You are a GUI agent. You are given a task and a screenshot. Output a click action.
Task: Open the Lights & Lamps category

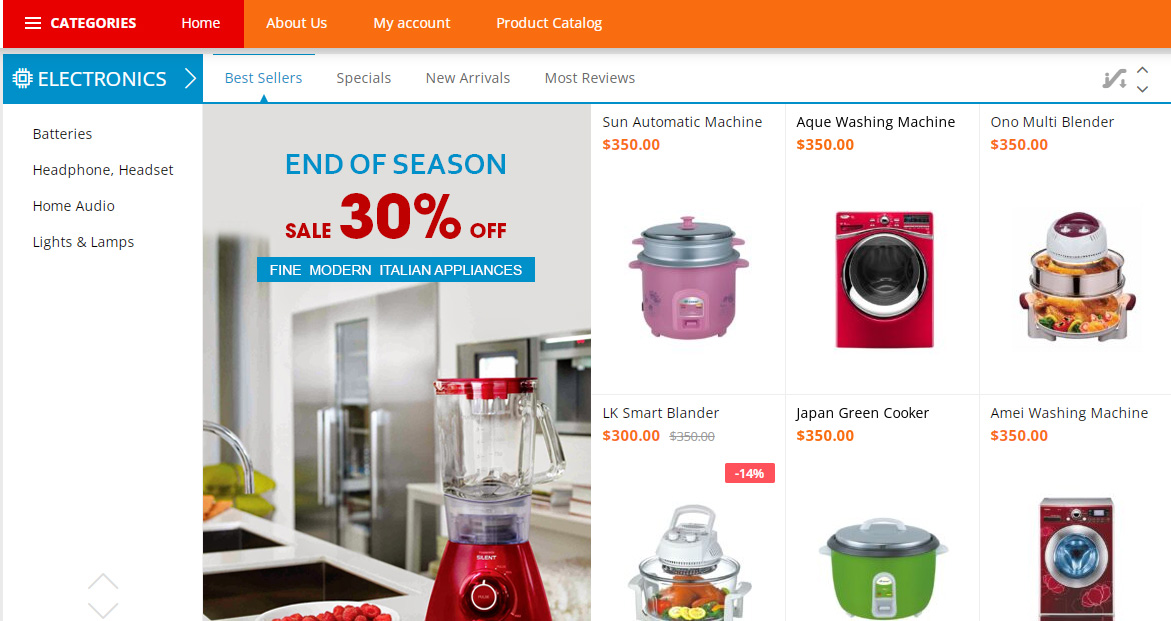click(x=84, y=242)
